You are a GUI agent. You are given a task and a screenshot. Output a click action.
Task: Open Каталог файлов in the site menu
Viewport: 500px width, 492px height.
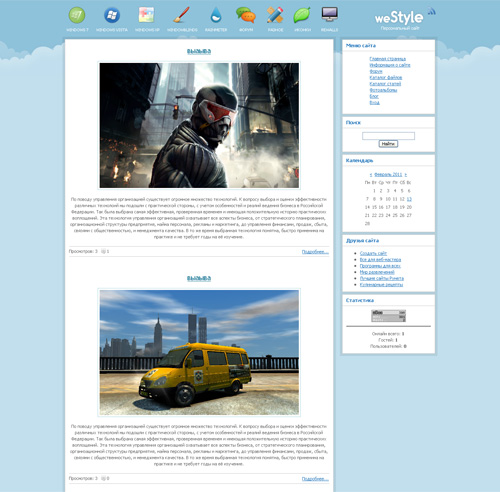click(x=386, y=77)
